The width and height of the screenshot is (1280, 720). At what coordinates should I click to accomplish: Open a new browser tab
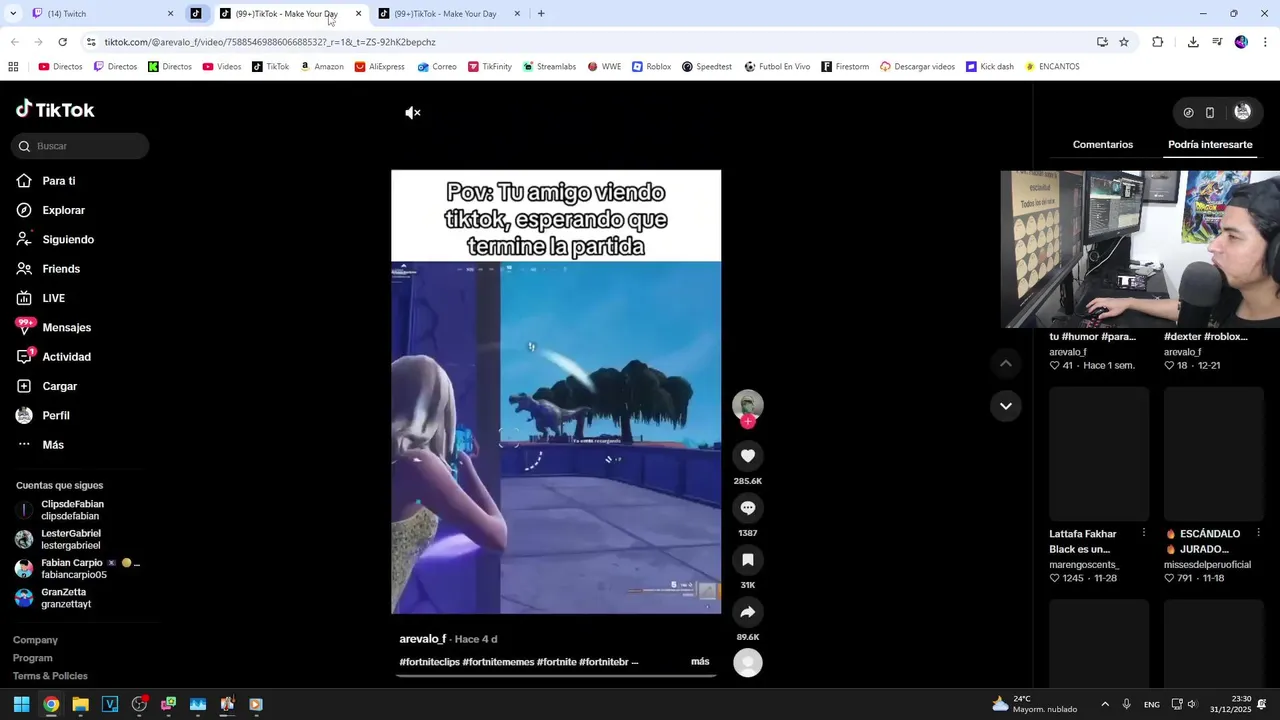coord(541,14)
